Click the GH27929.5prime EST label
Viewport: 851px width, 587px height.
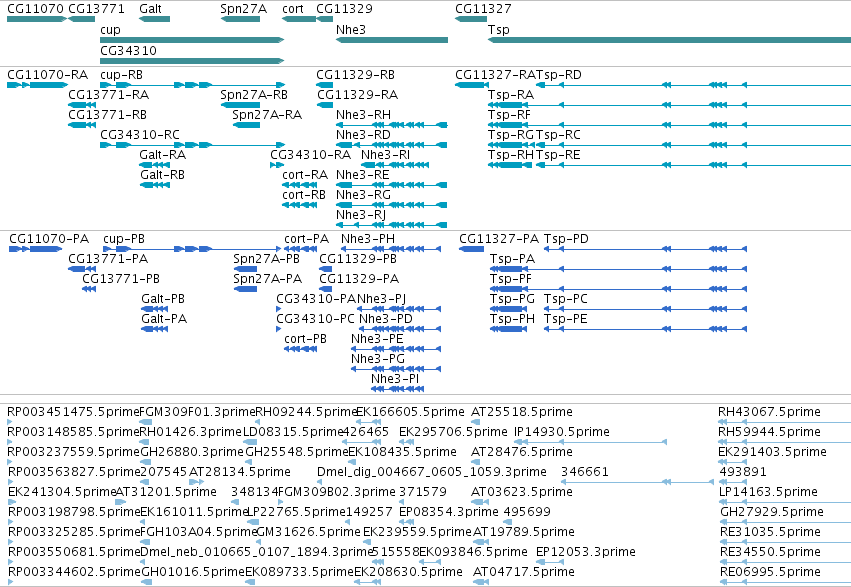pyautogui.click(x=772, y=512)
